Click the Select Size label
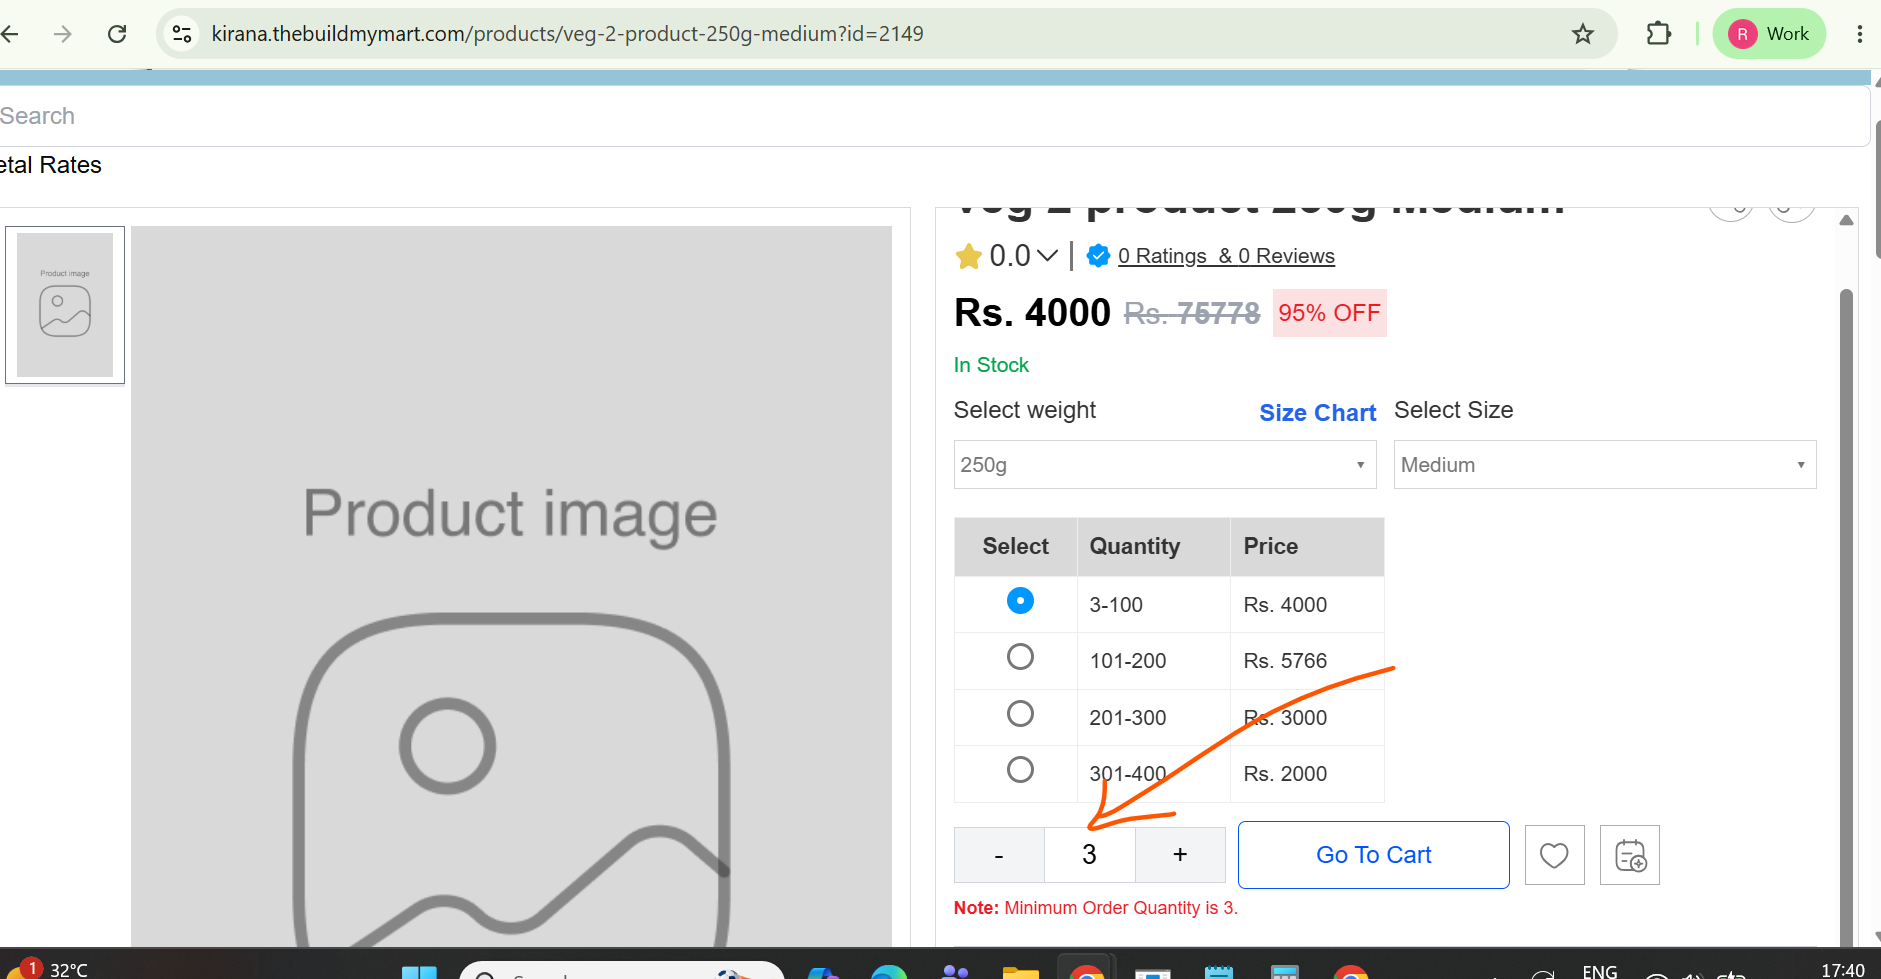The height and width of the screenshot is (979, 1881). 1454,410
